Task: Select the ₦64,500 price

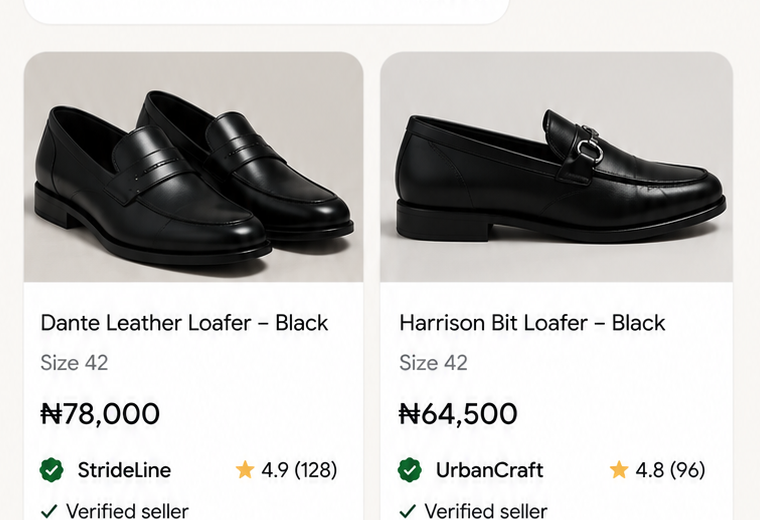Action: click(458, 414)
